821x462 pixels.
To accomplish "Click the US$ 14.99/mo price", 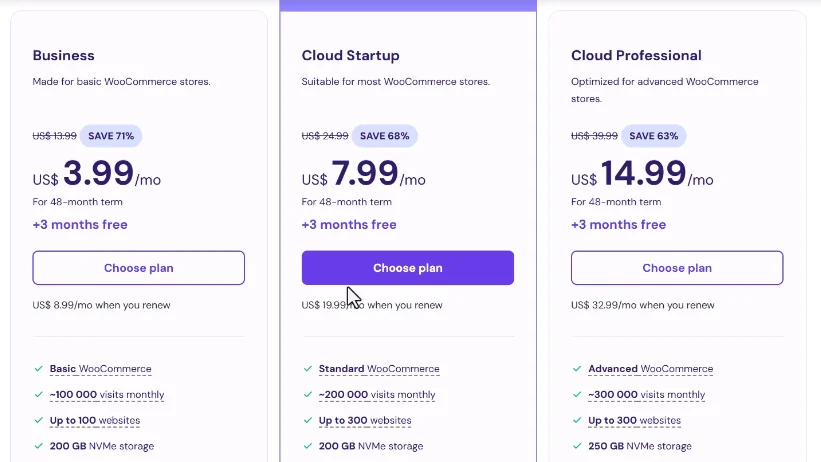I will pyautogui.click(x=642, y=173).
